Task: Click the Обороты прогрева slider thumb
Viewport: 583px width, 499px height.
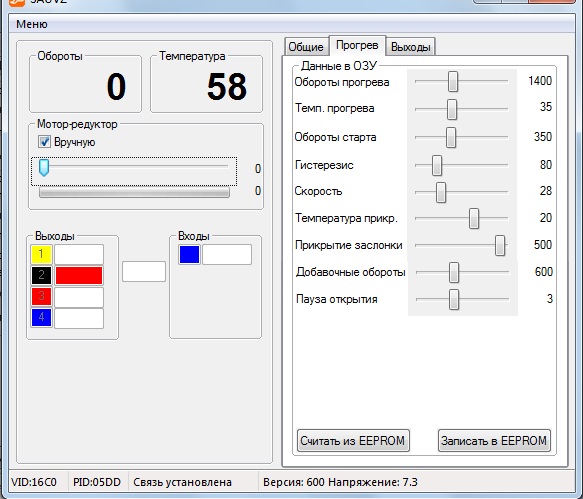Action: tap(452, 81)
